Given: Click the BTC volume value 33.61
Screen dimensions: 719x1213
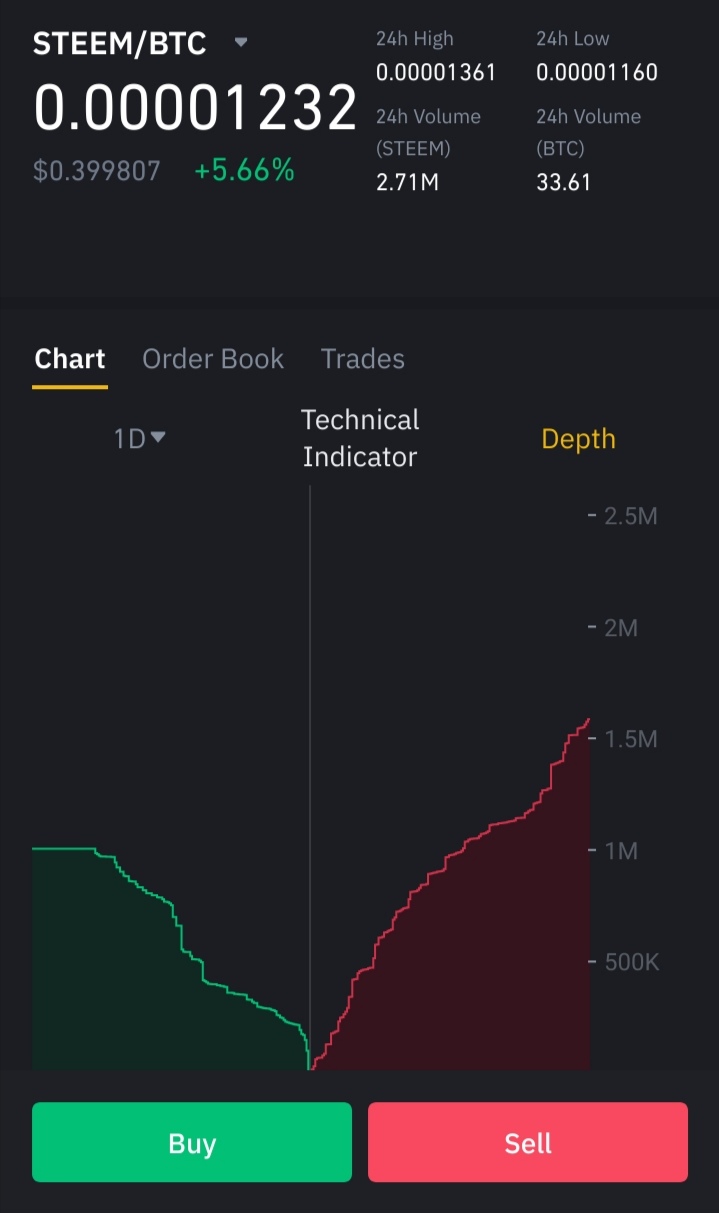Looking at the screenshot, I should point(563,183).
